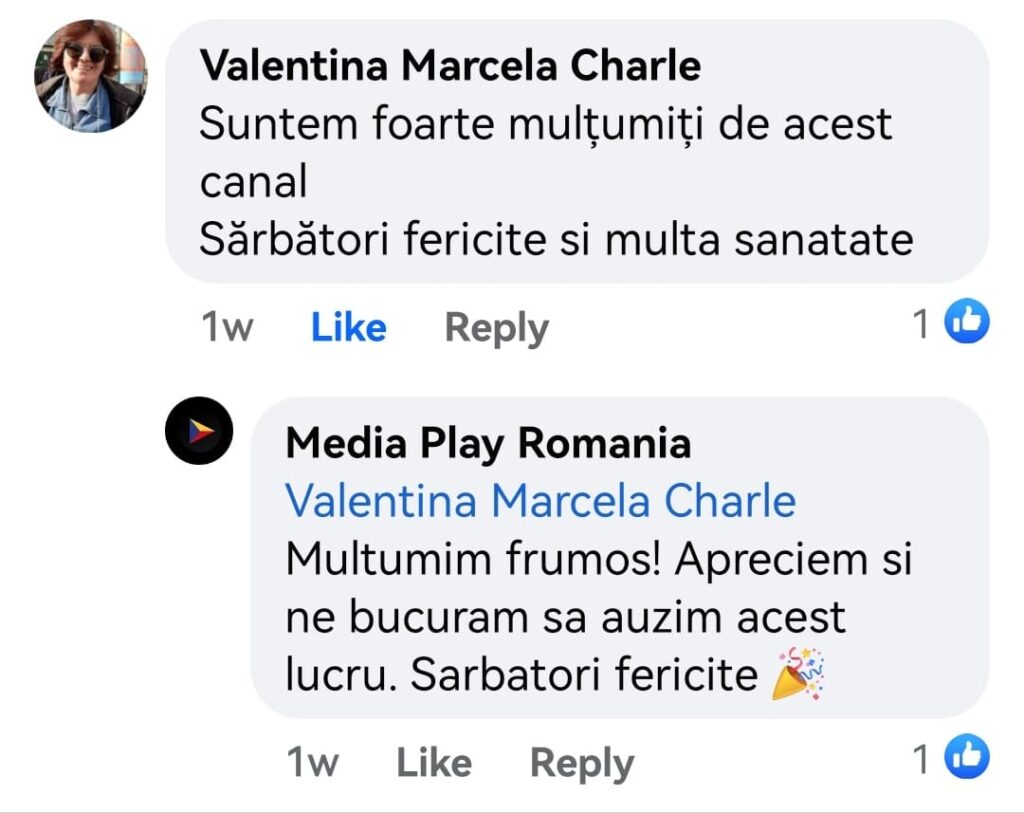1024x813 pixels.
Task: Open the bold Valentina Marcela Charle author name
Action: [x=450, y=66]
